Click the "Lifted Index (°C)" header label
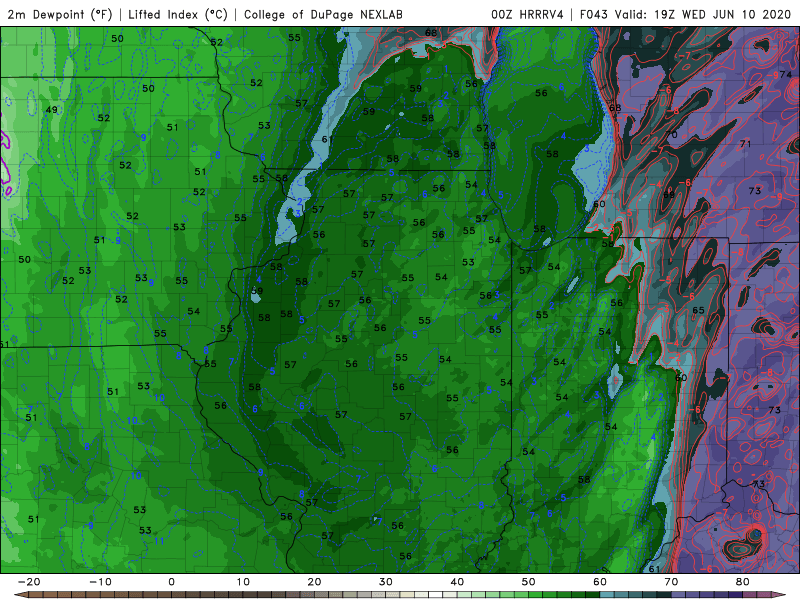The width and height of the screenshot is (800, 600). tap(178, 14)
